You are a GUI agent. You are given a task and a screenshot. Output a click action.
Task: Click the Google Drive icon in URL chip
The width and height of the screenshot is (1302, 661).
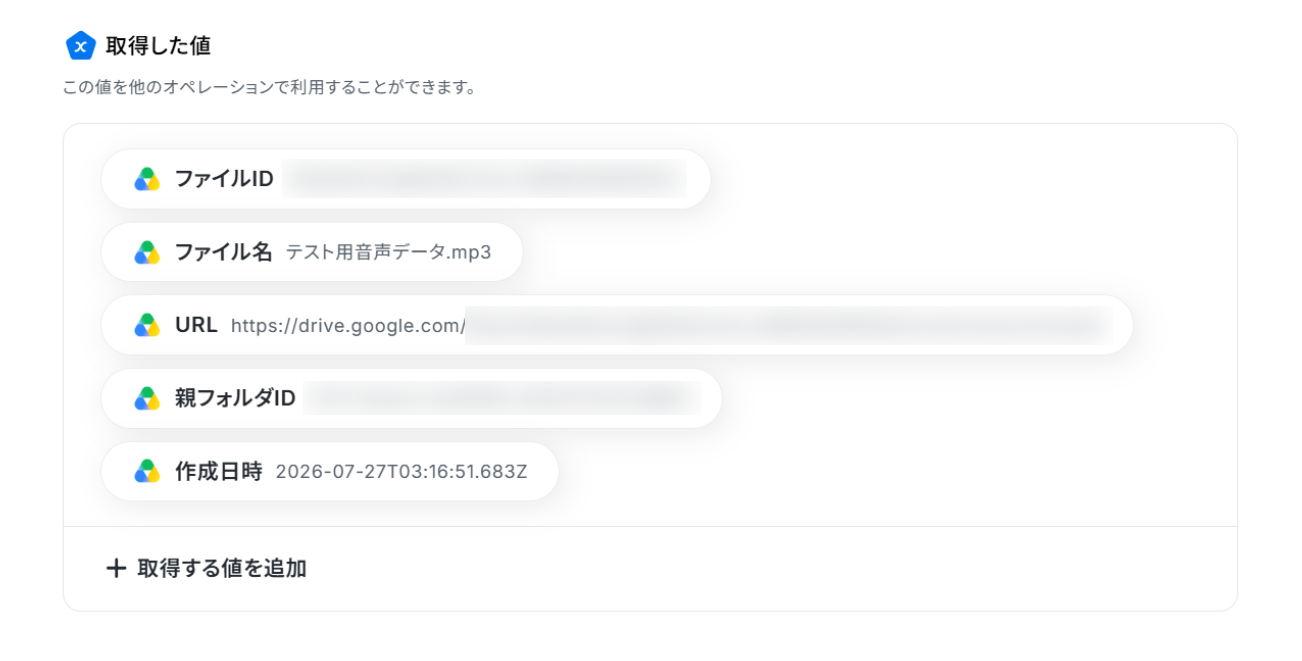click(x=147, y=325)
